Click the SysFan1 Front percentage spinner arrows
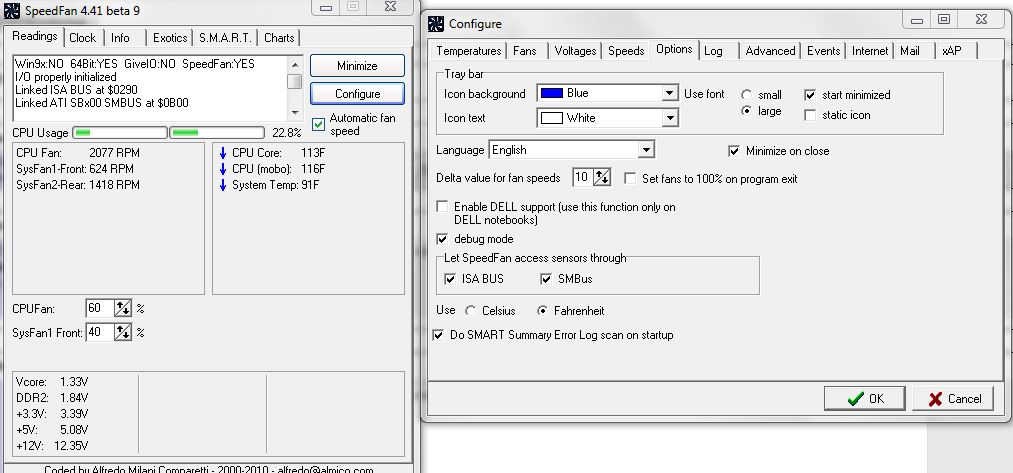Screen dimensions: 1013x473 click(x=123, y=332)
